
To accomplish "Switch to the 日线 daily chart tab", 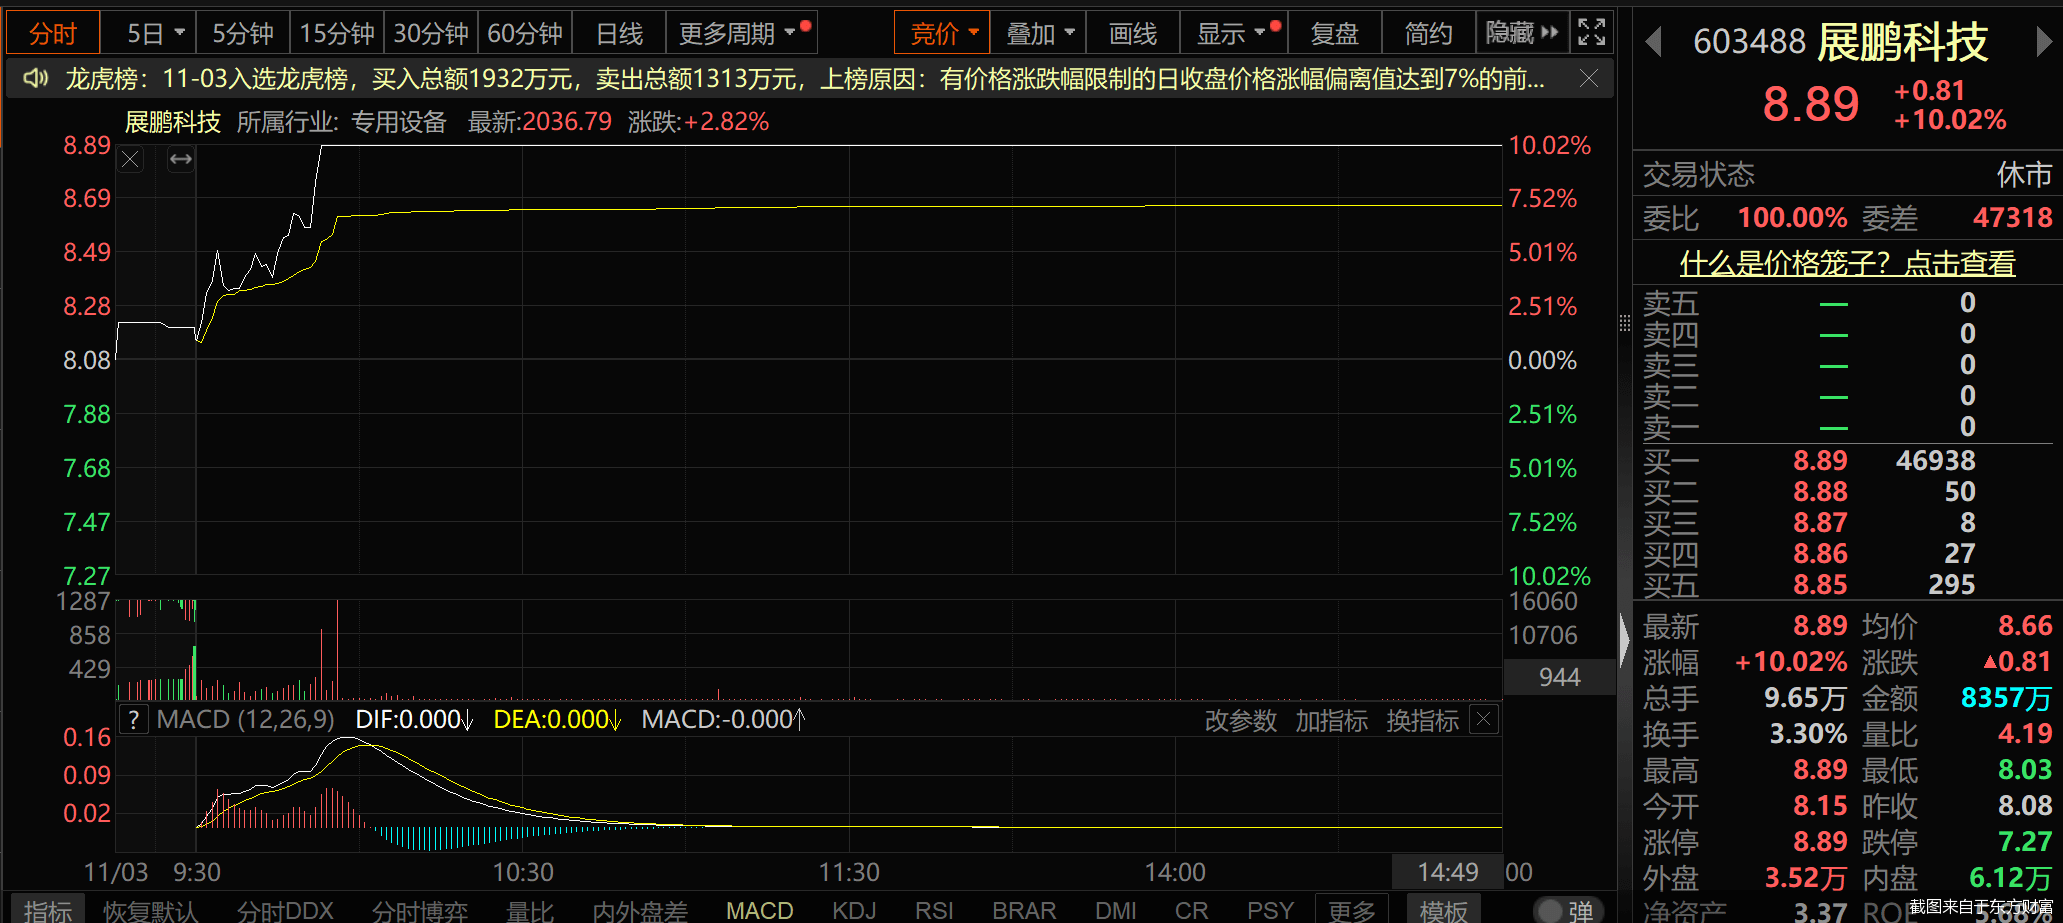I will pyautogui.click(x=619, y=34).
